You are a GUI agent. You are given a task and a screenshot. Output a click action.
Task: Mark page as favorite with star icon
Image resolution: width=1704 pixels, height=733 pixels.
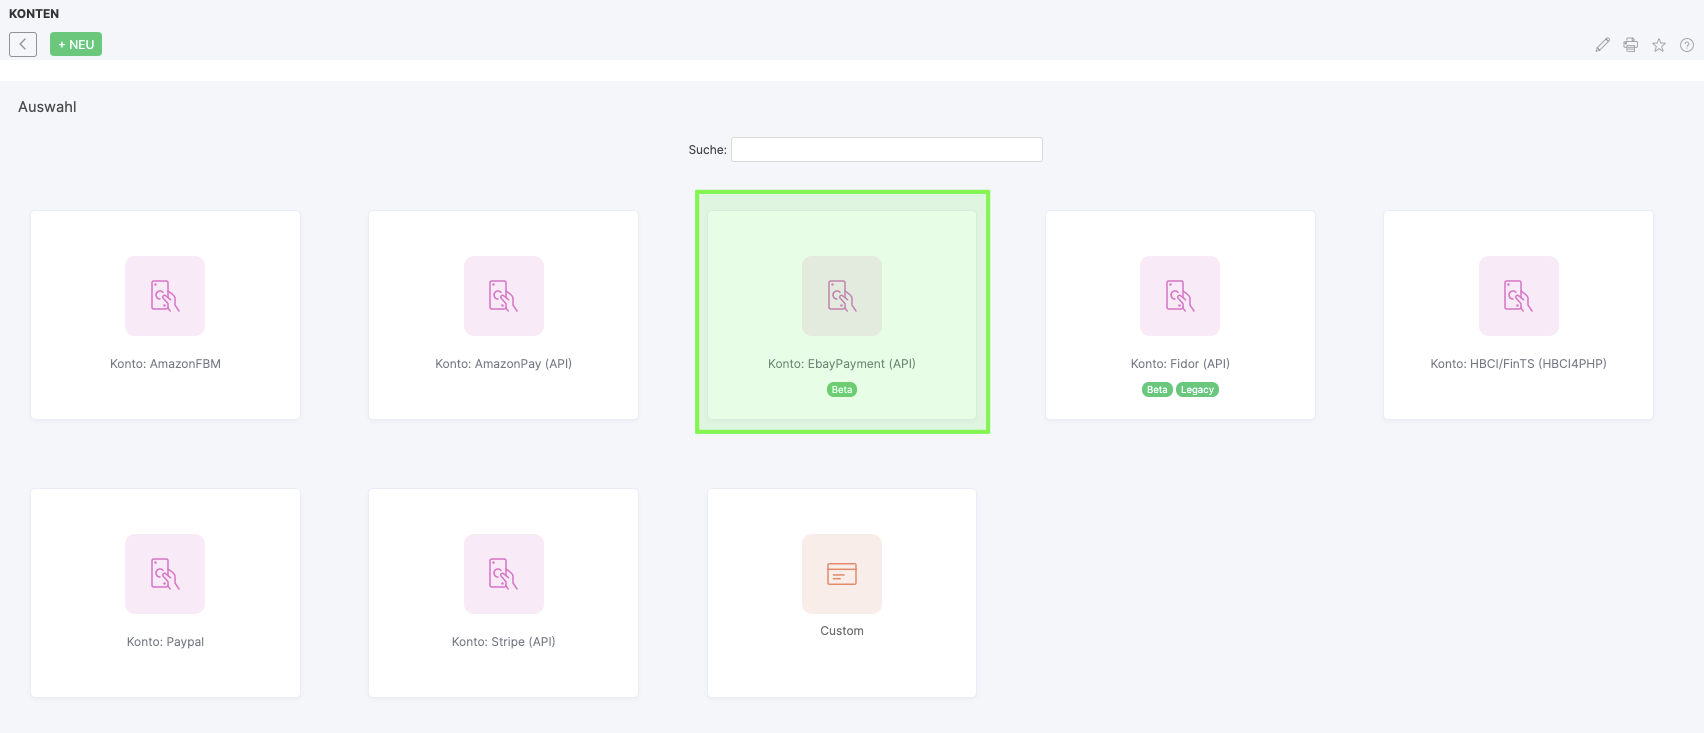pos(1658,45)
